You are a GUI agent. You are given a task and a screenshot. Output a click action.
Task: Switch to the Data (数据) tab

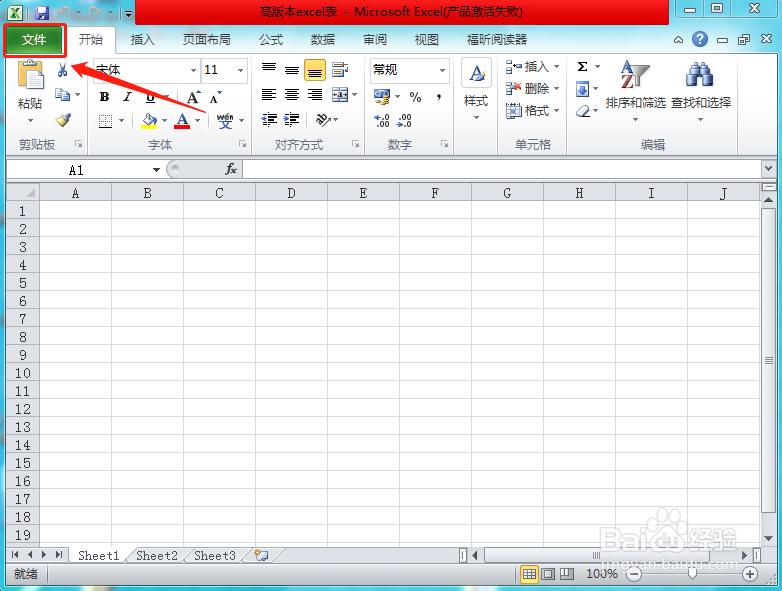click(323, 40)
